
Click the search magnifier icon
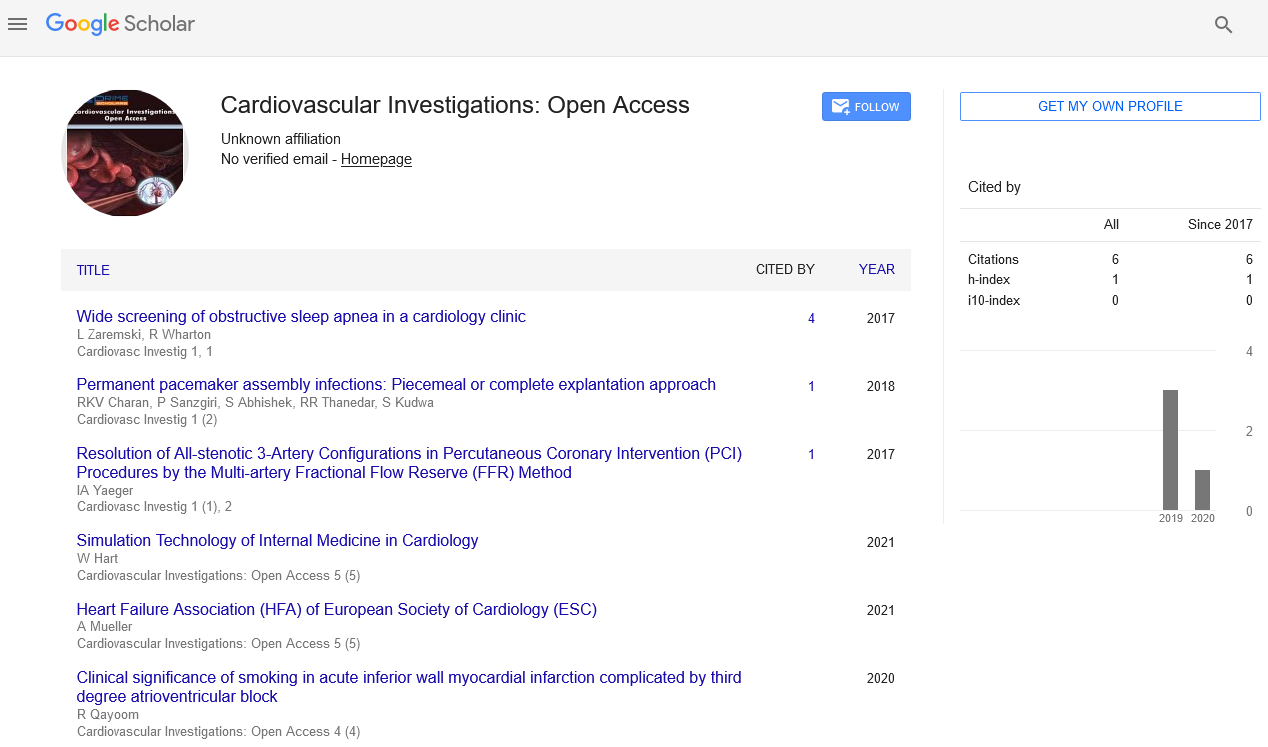(x=1223, y=25)
